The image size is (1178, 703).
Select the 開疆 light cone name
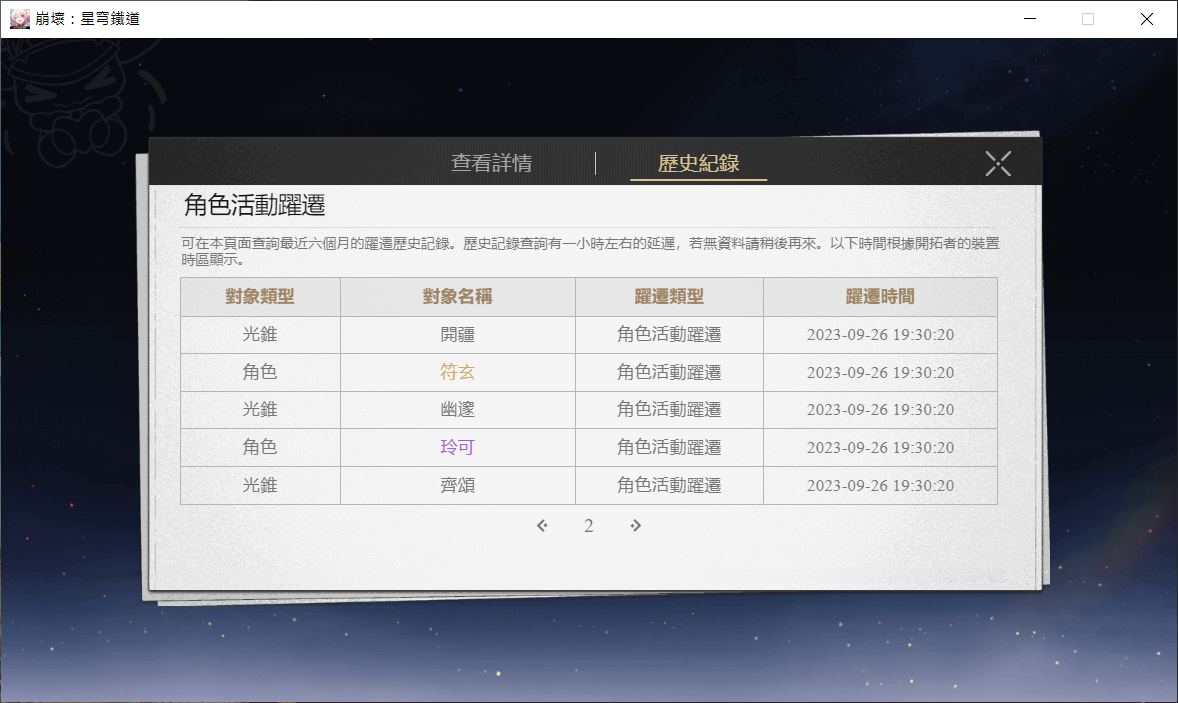click(x=458, y=335)
